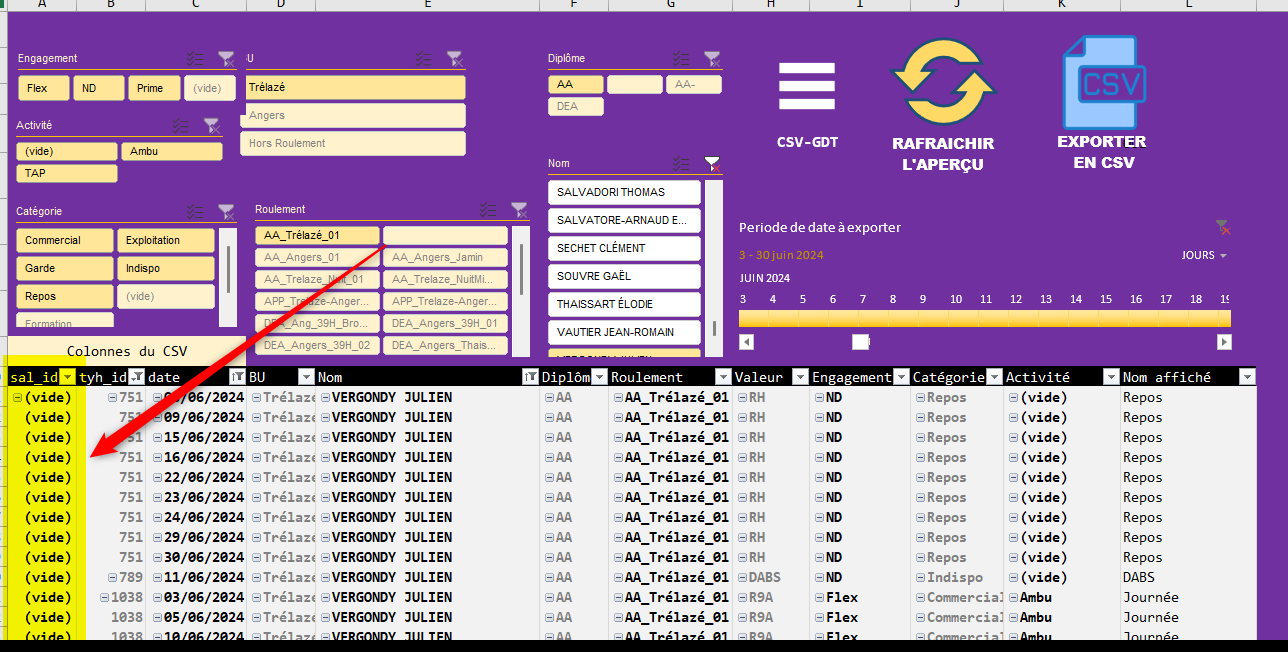This screenshot has height=652, width=1288.
Task: Open the tyh_id column filter dropdown
Action: click(136, 377)
